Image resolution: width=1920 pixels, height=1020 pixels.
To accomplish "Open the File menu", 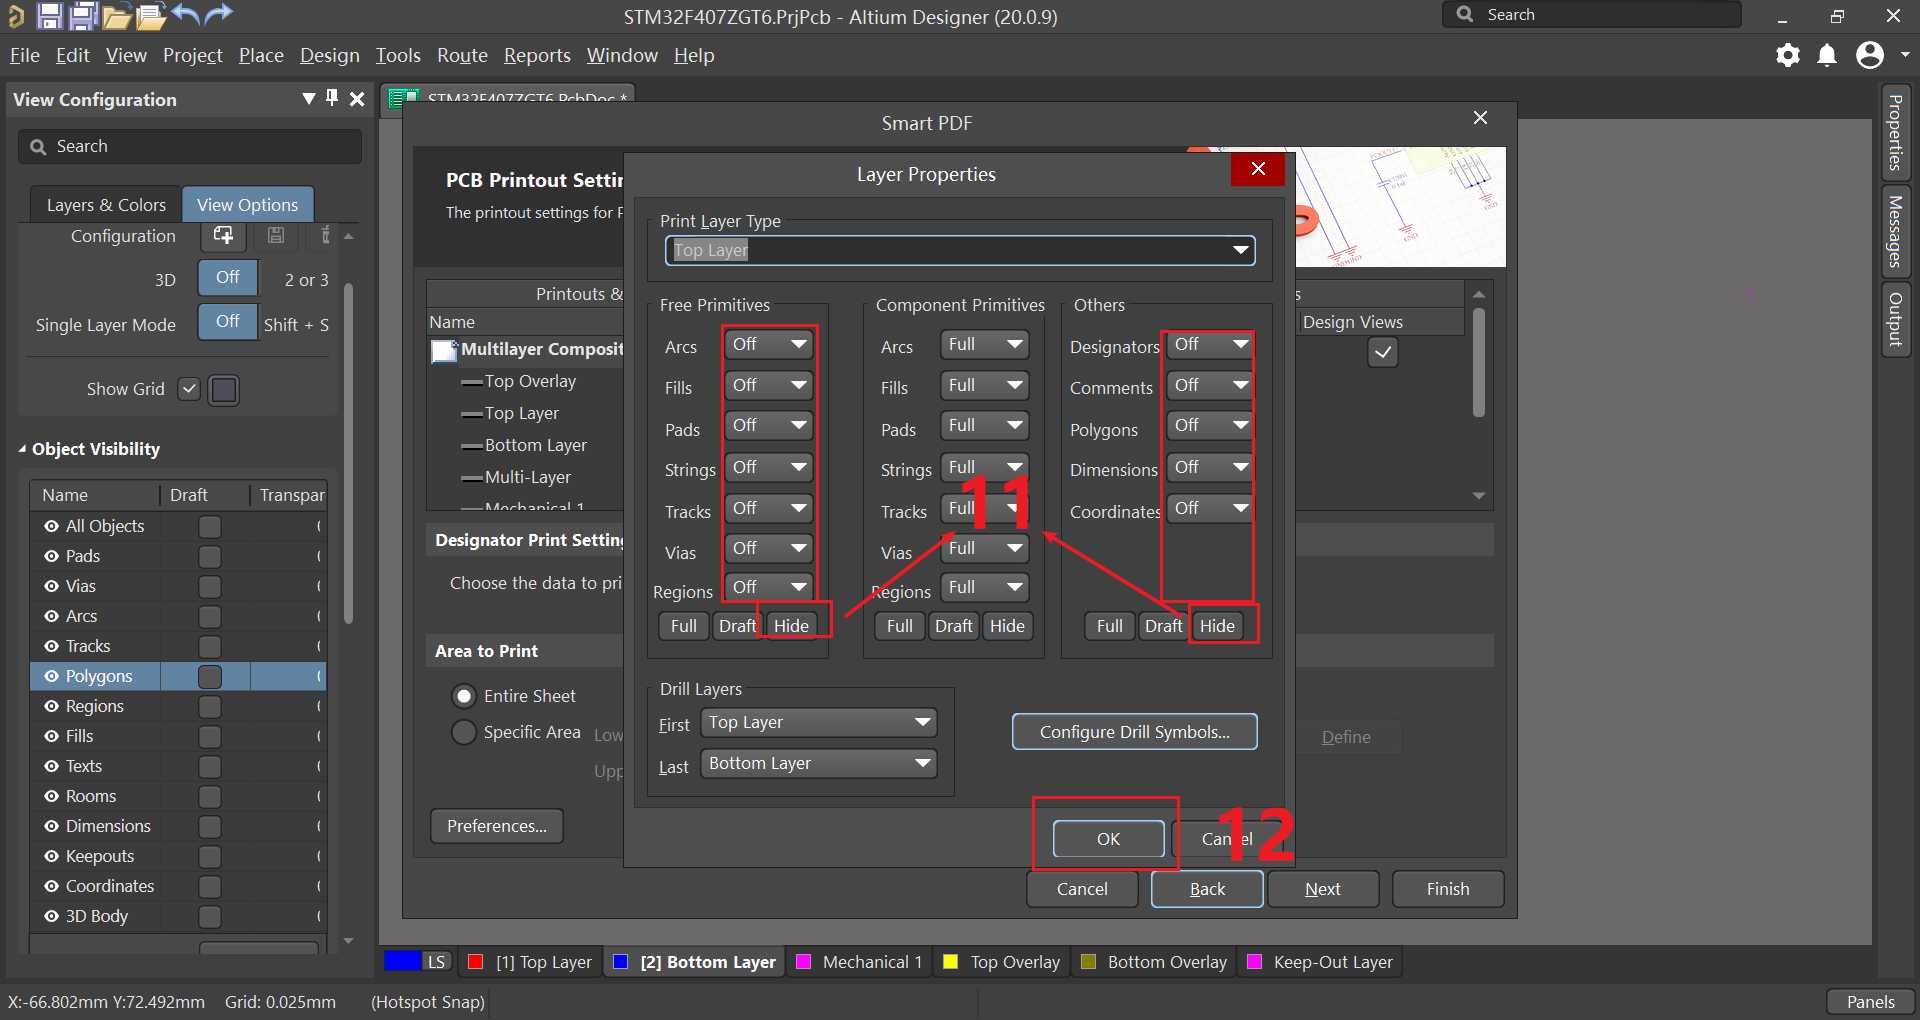I will pos(25,55).
